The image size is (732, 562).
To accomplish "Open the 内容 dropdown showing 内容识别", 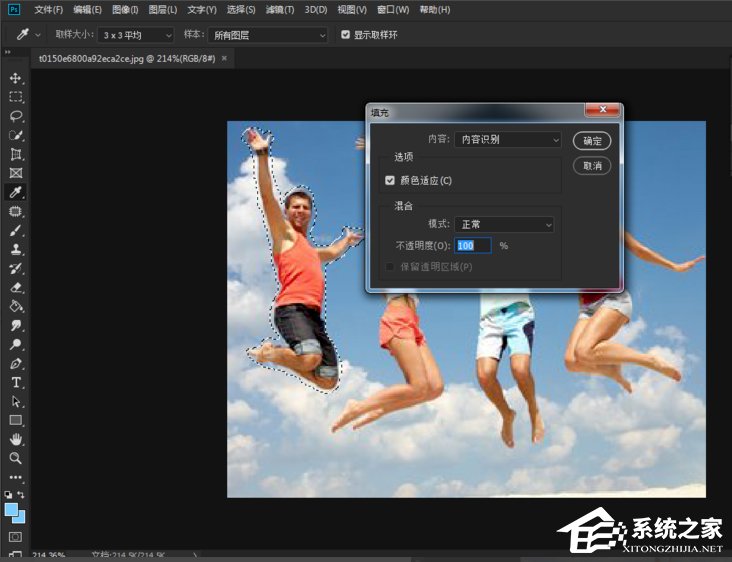I will point(508,140).
